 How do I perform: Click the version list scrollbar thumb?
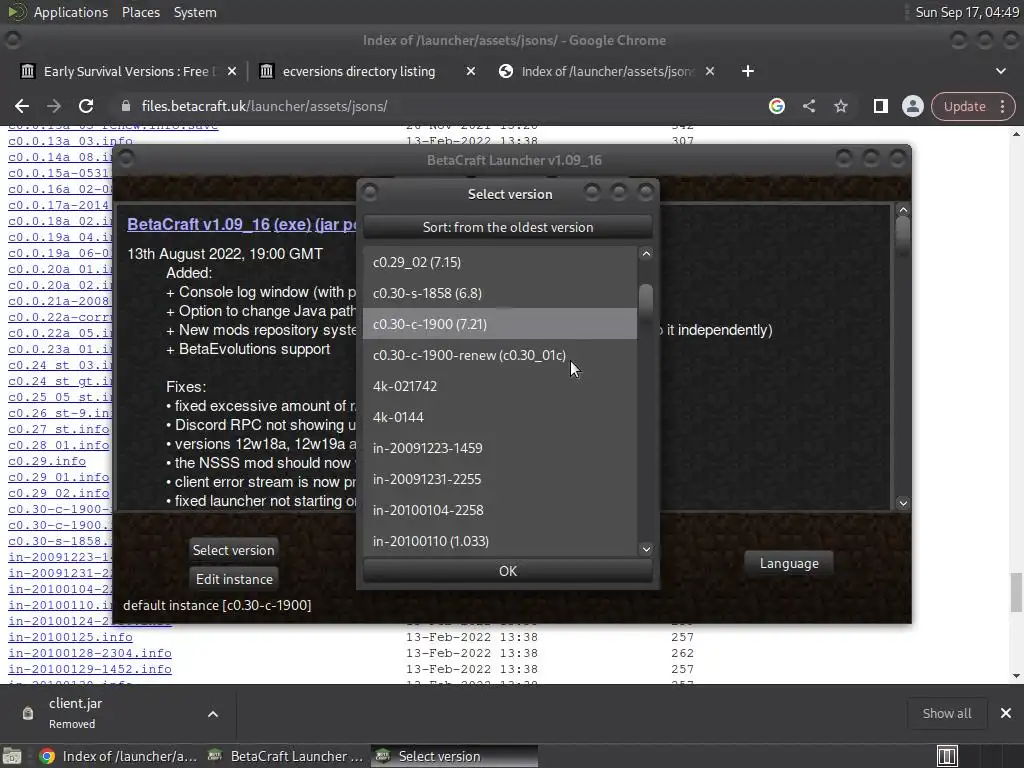[646, 301]
